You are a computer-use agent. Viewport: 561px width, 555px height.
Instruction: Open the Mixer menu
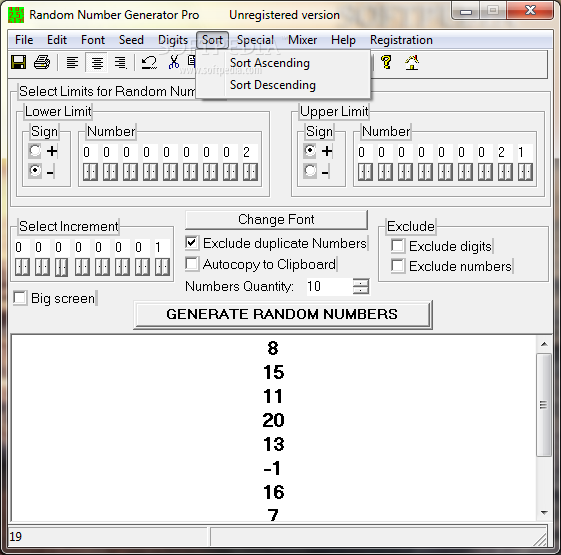(303, 40)
